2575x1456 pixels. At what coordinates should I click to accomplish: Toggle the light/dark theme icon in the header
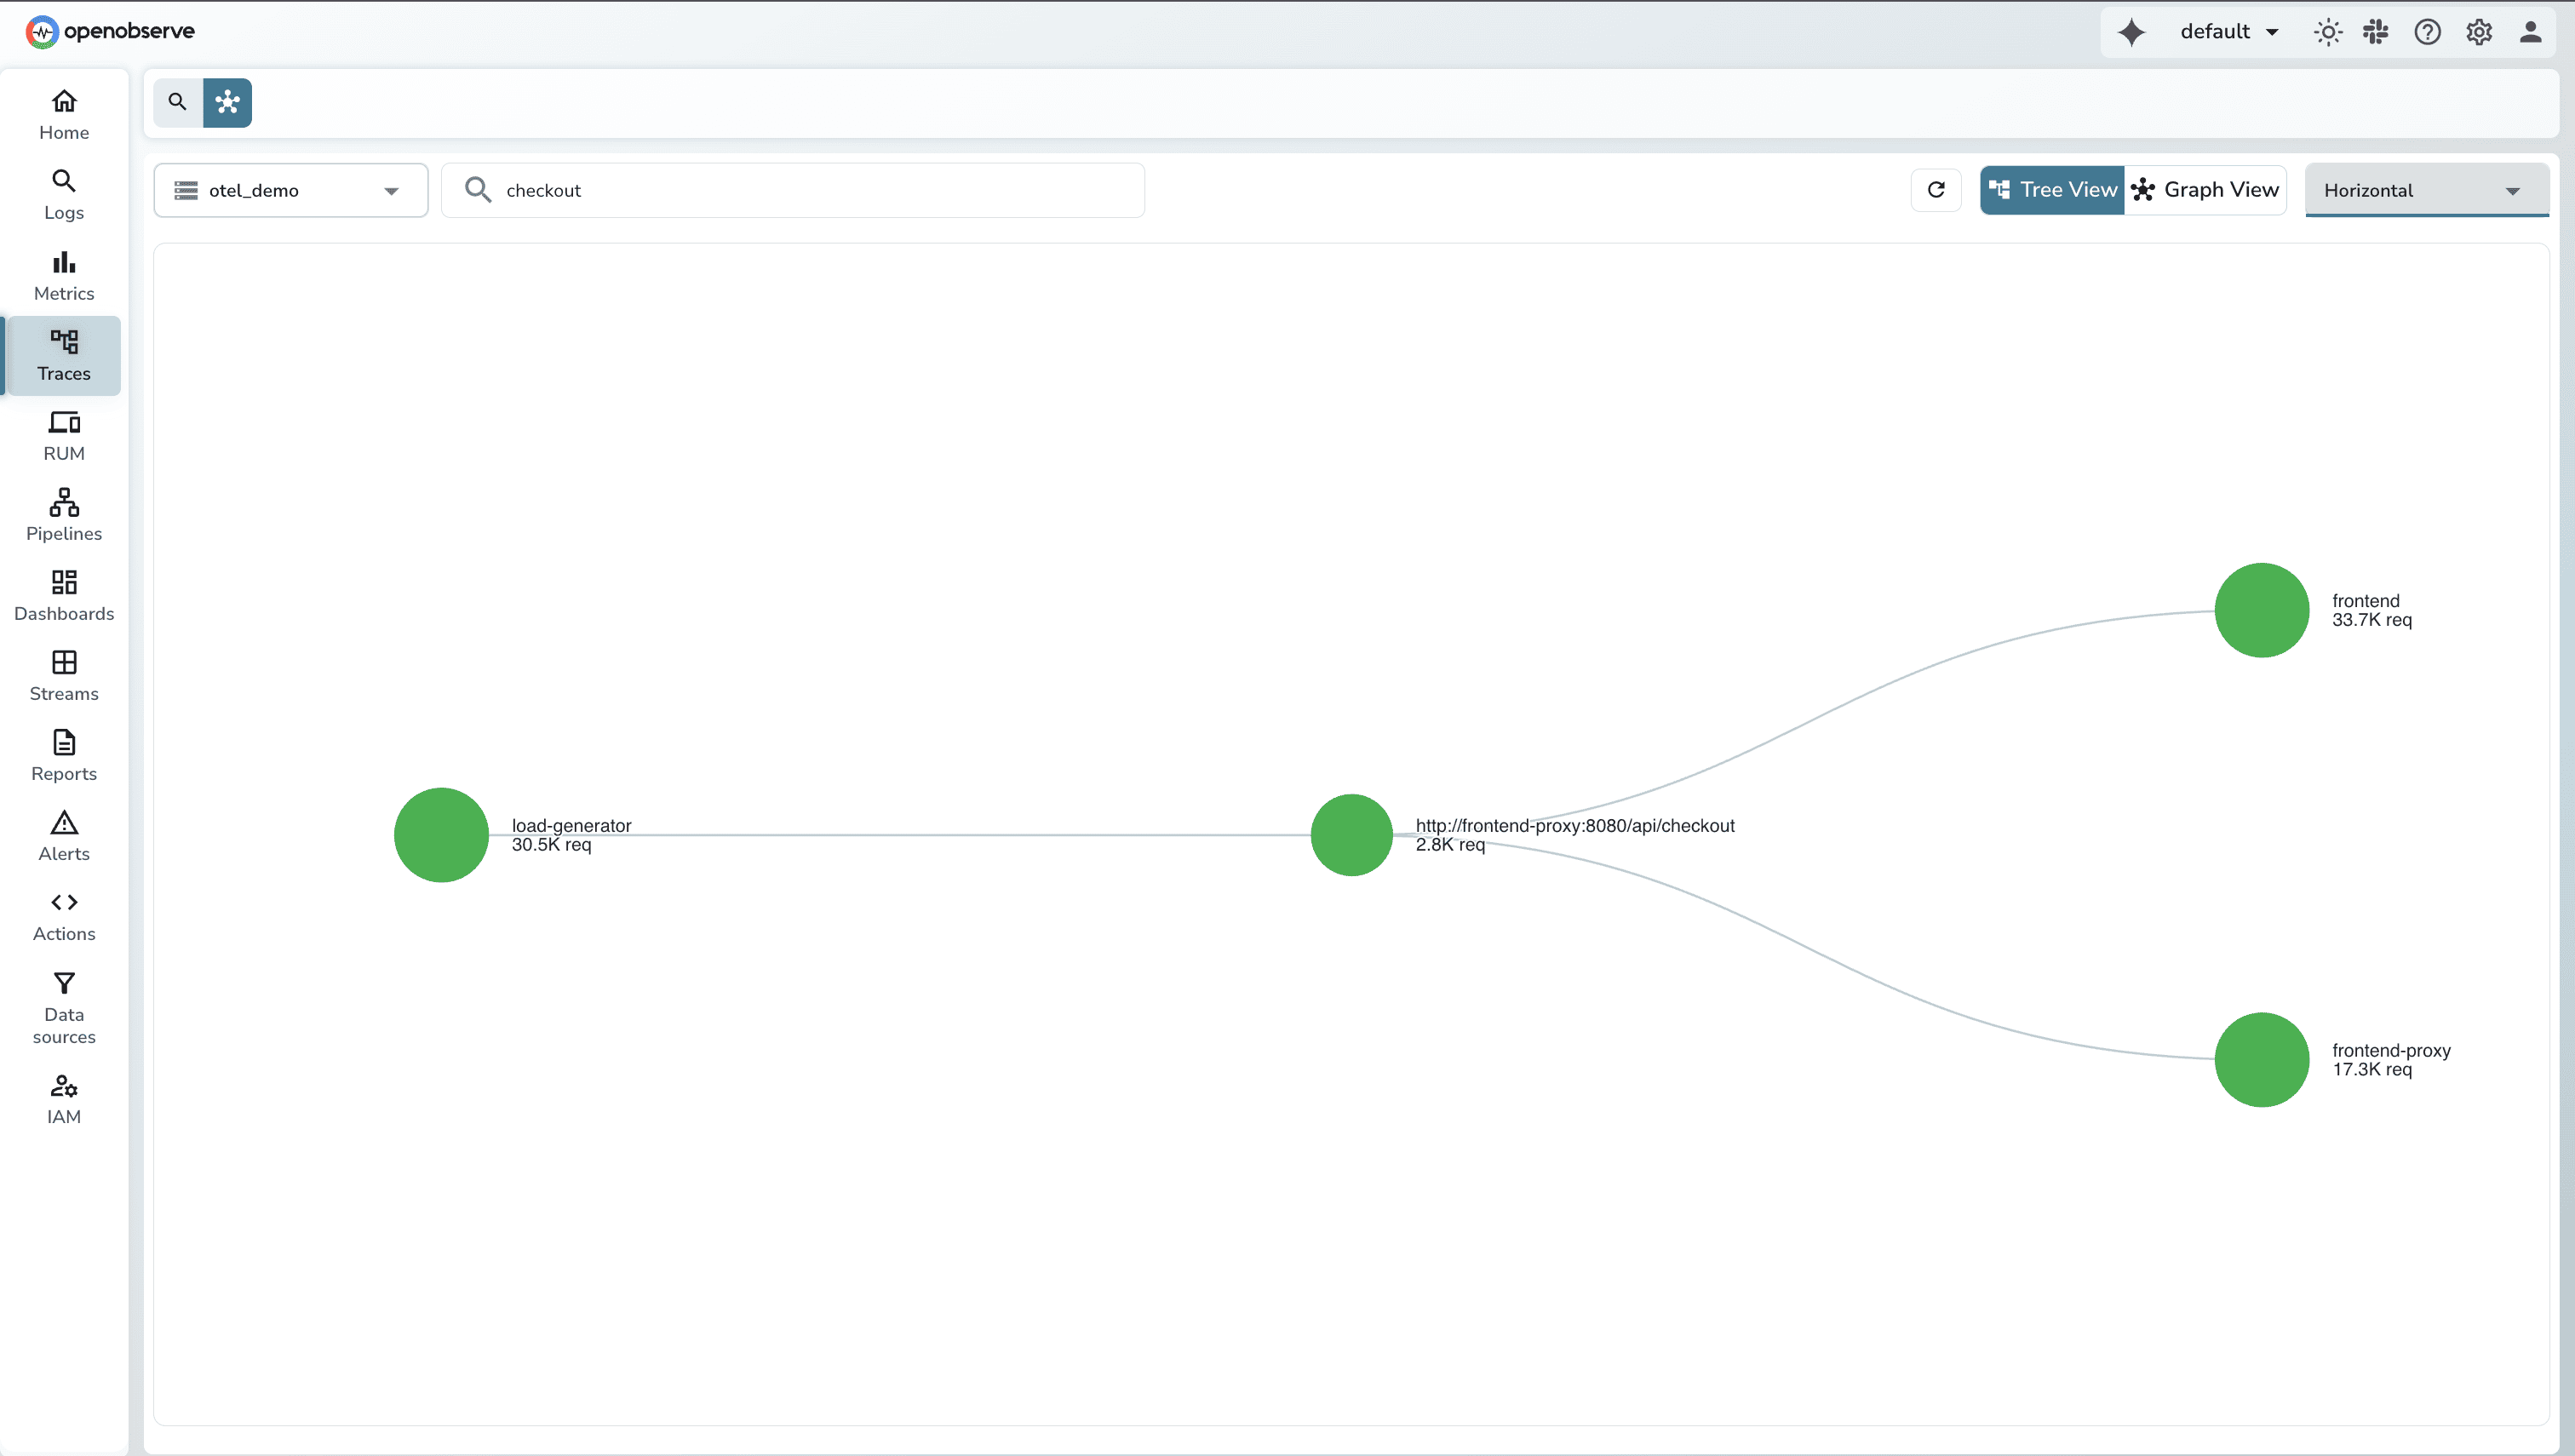tap(2327, 31)
